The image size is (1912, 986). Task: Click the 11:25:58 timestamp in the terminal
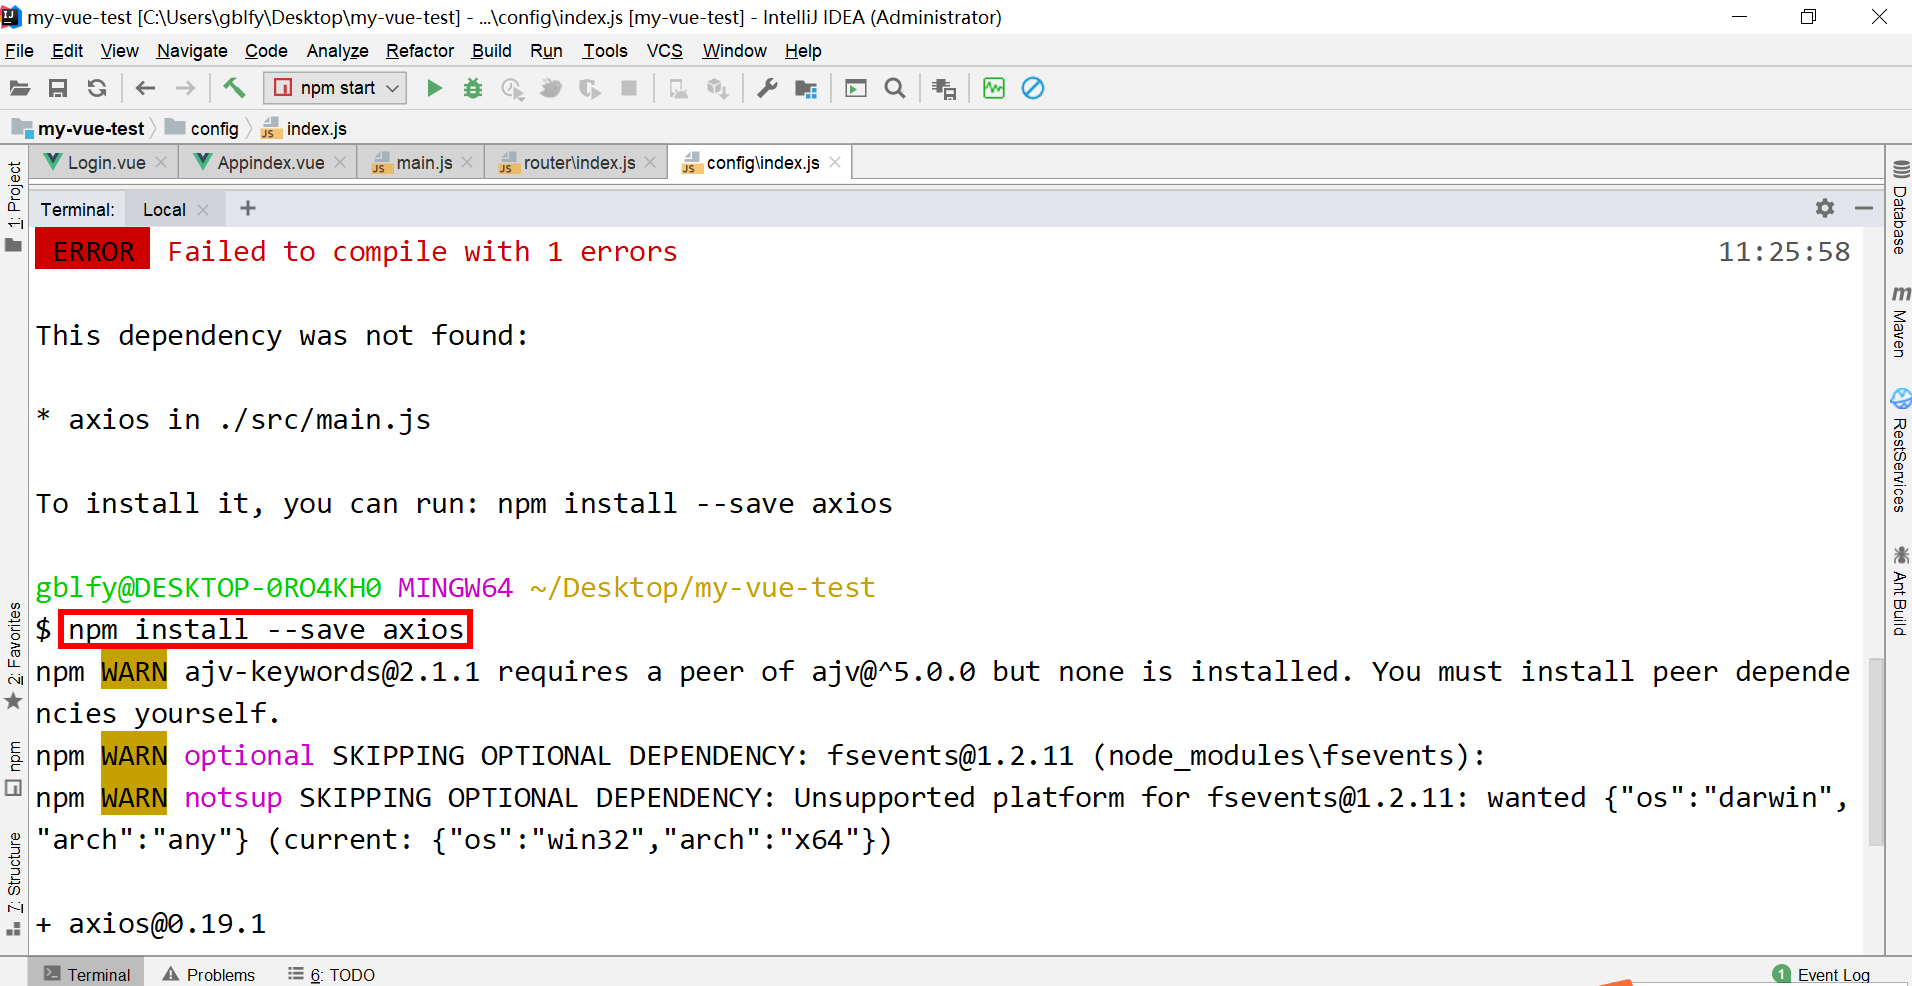pos(1784,252)
